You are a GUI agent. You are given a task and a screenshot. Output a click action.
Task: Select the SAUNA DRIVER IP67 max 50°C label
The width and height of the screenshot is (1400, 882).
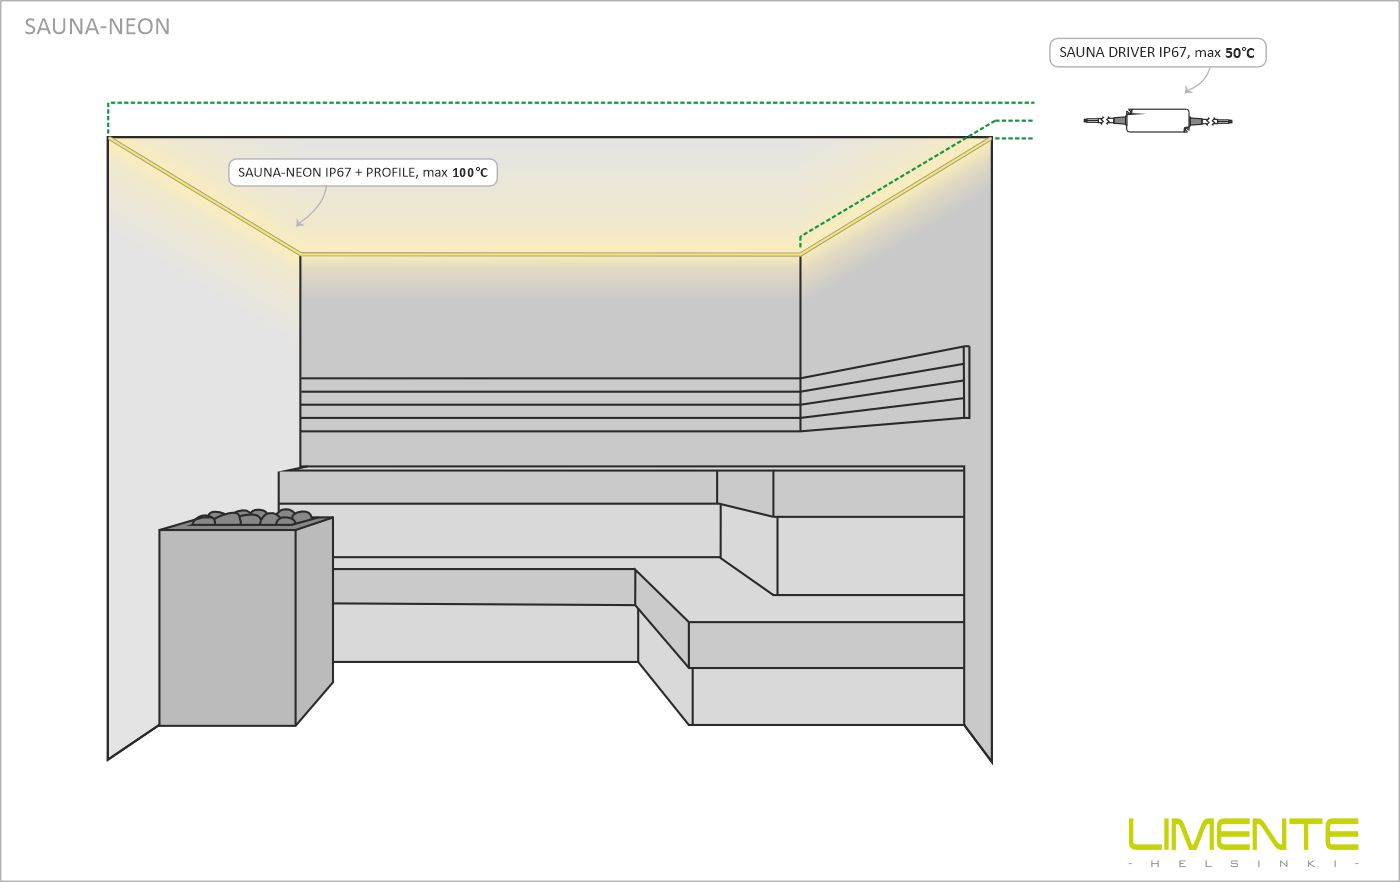(1157, 53)
